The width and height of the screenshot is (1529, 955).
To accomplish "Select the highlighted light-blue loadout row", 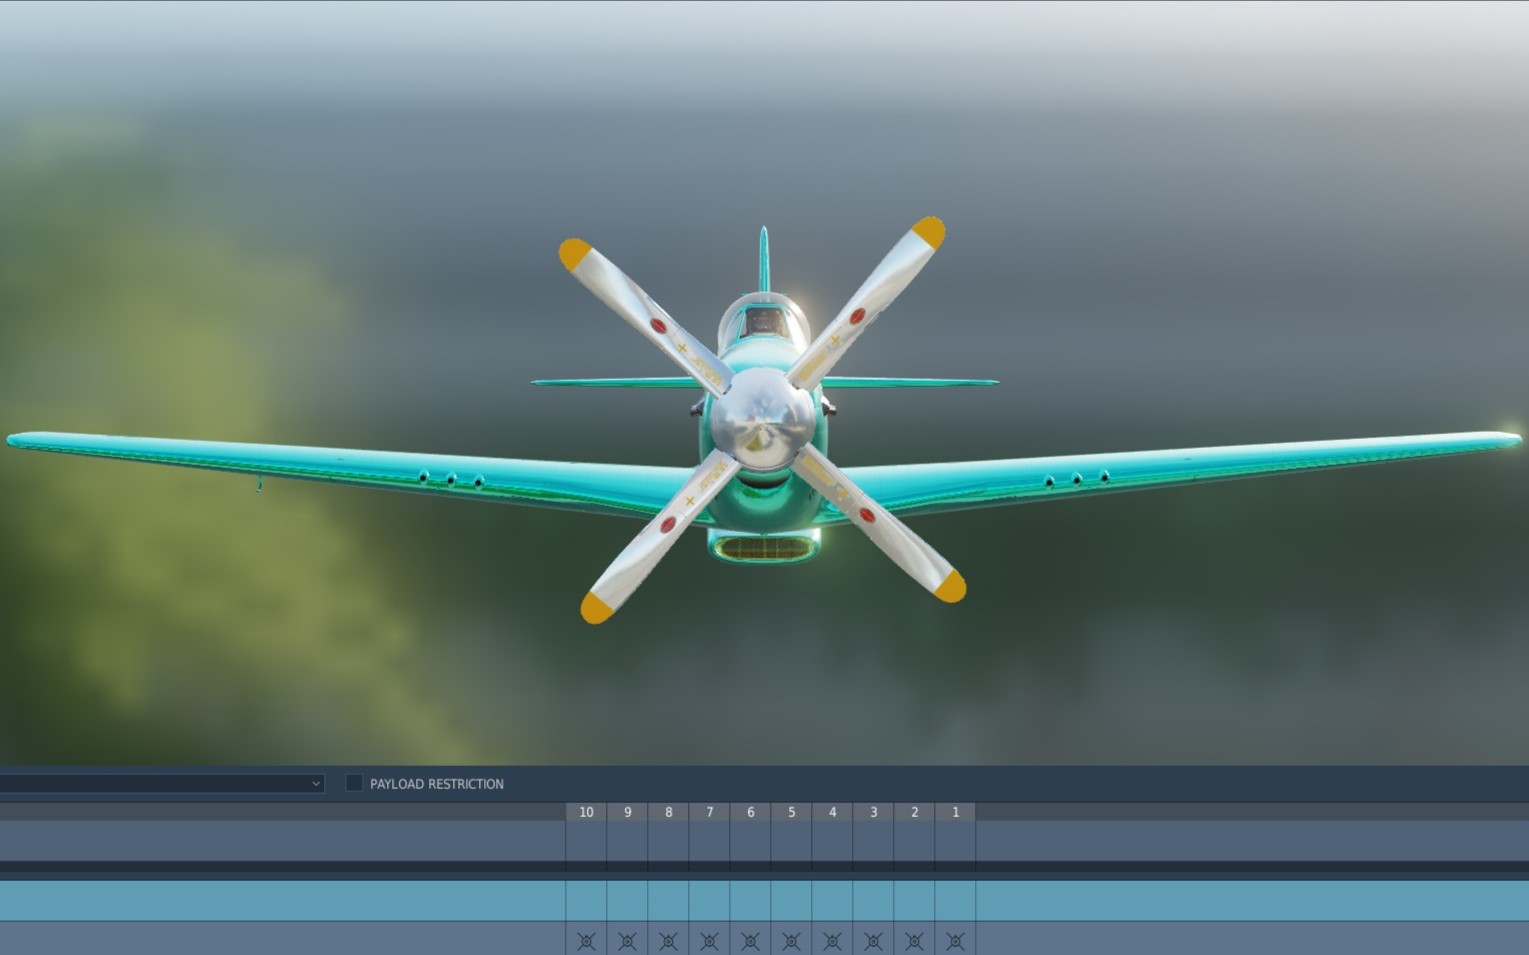I will click(x=280, y=900).
